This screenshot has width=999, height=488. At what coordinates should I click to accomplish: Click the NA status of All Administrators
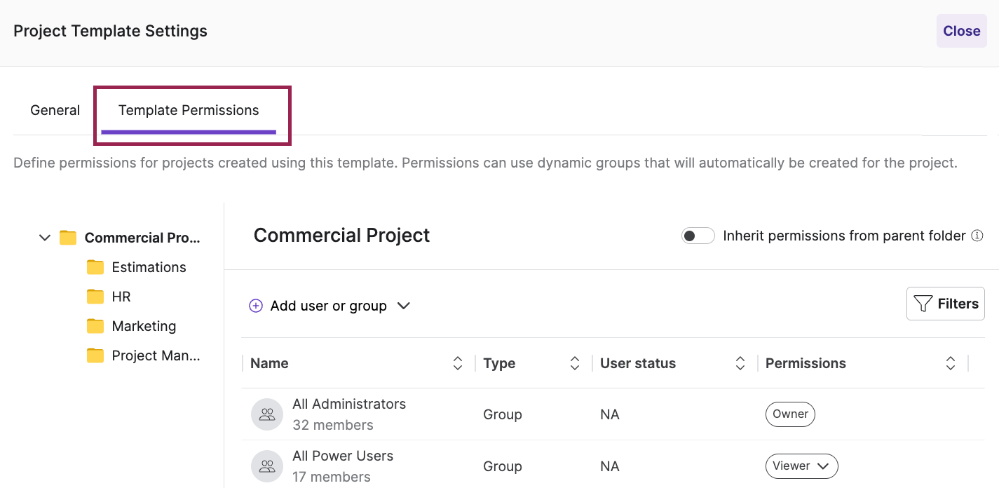610,415
